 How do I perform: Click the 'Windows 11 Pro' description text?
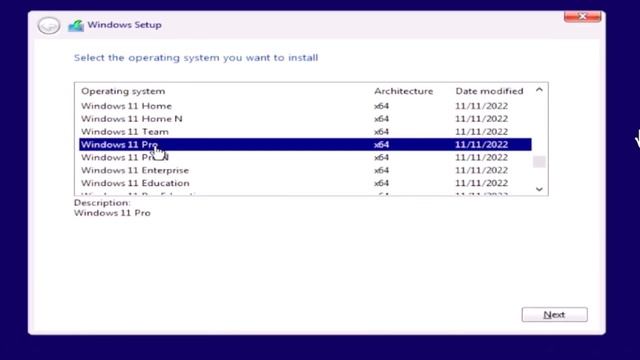(112, 213)
